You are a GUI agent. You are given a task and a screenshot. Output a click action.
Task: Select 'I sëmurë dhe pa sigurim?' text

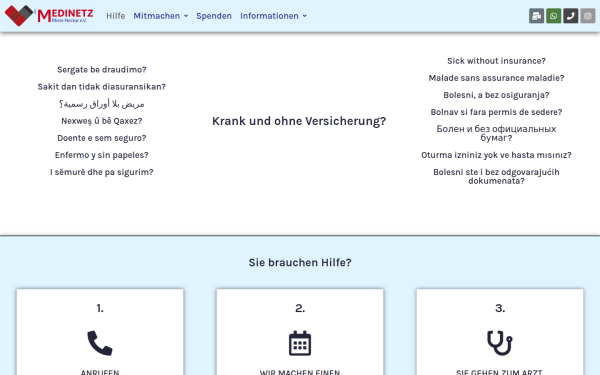[102, 172]
